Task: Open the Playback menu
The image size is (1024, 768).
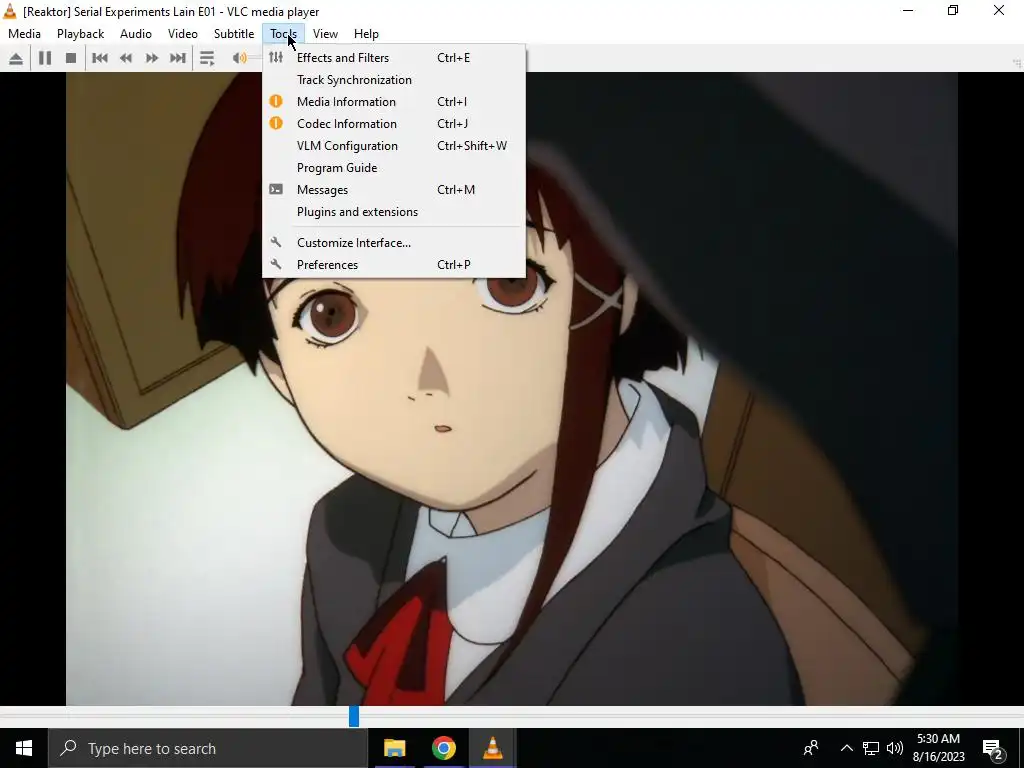Action: point(80,34)
